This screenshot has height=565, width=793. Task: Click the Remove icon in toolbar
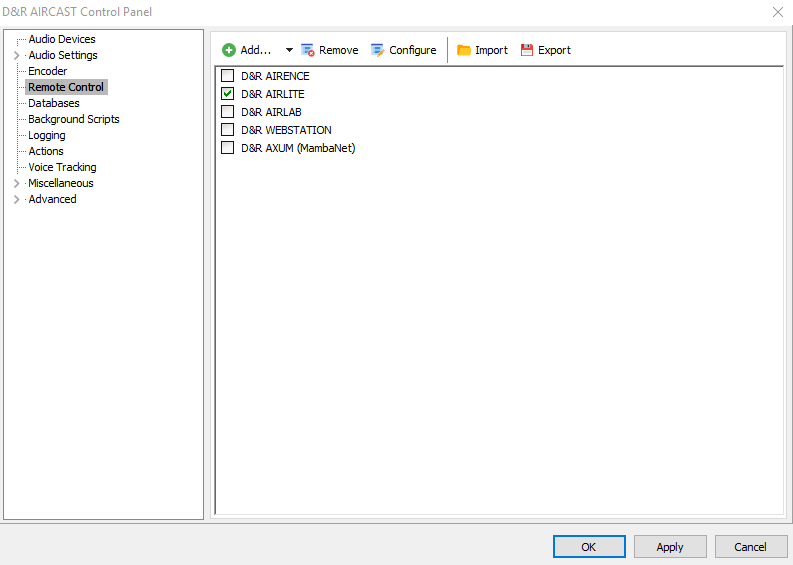[x=308, y=50]
